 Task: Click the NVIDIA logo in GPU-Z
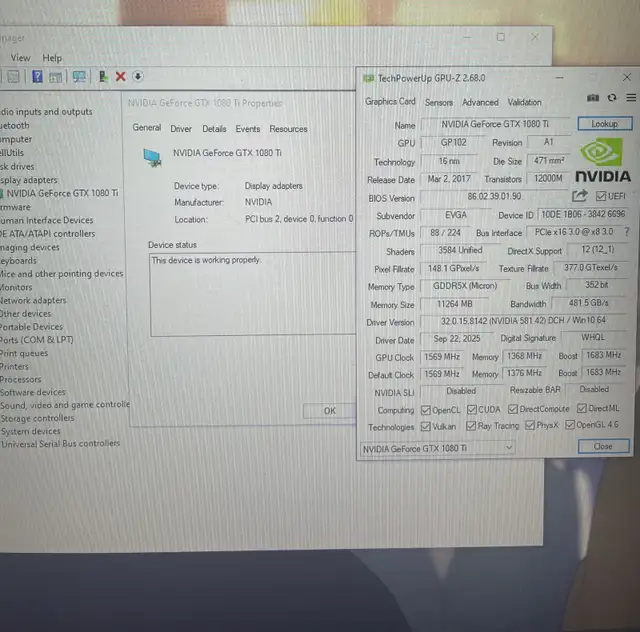(603, 160)
